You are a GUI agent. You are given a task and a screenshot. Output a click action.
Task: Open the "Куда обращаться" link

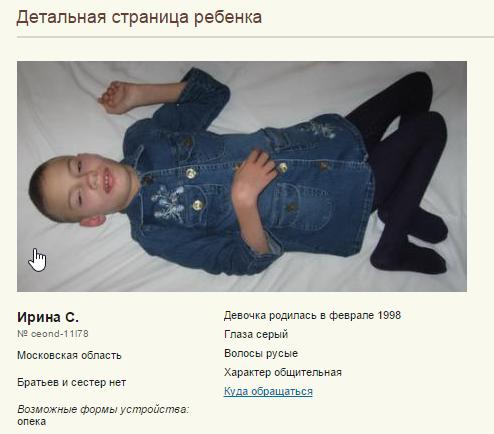click(x=268, y=391)
